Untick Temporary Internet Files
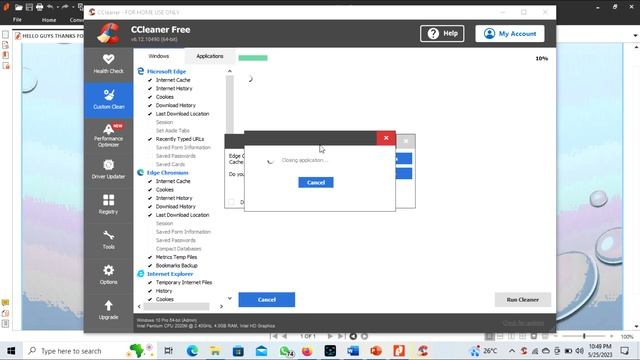Screen dimensions: 640x360 click(150, 282)
